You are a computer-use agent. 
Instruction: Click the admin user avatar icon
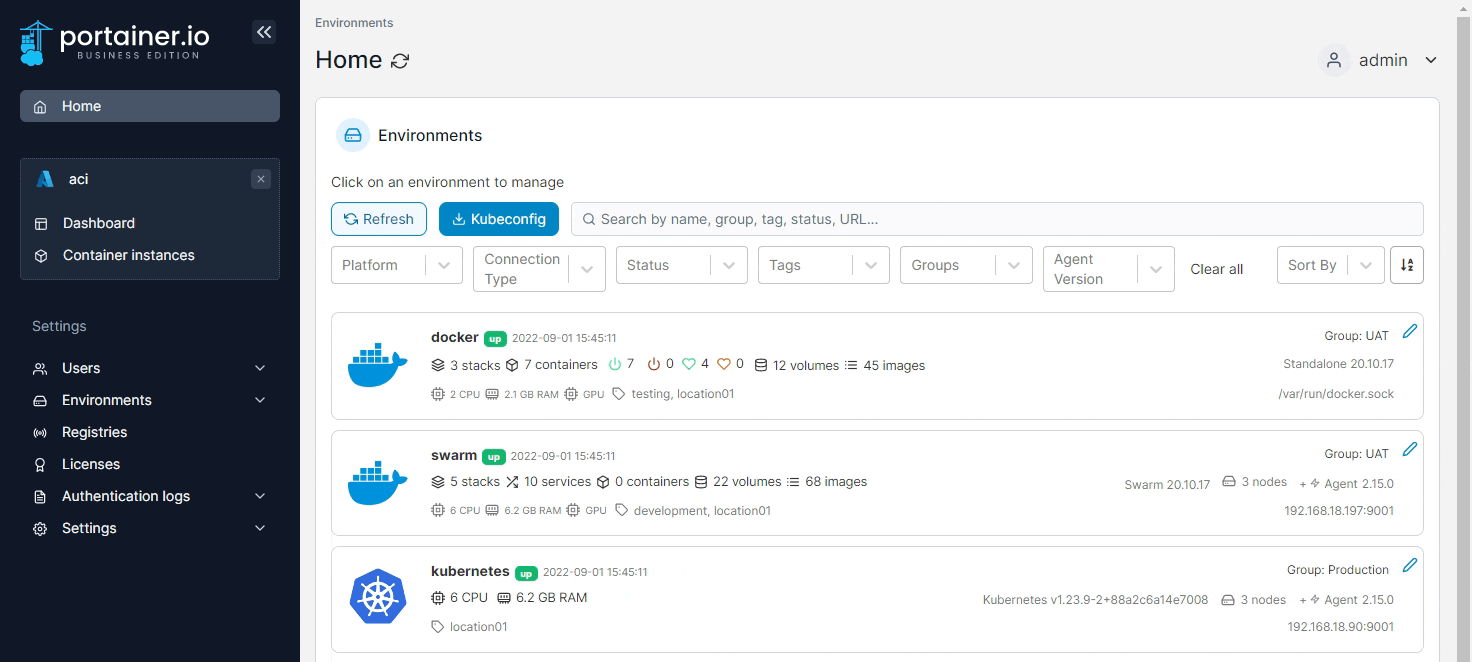pyautogui.click(x=1334, y=60)
